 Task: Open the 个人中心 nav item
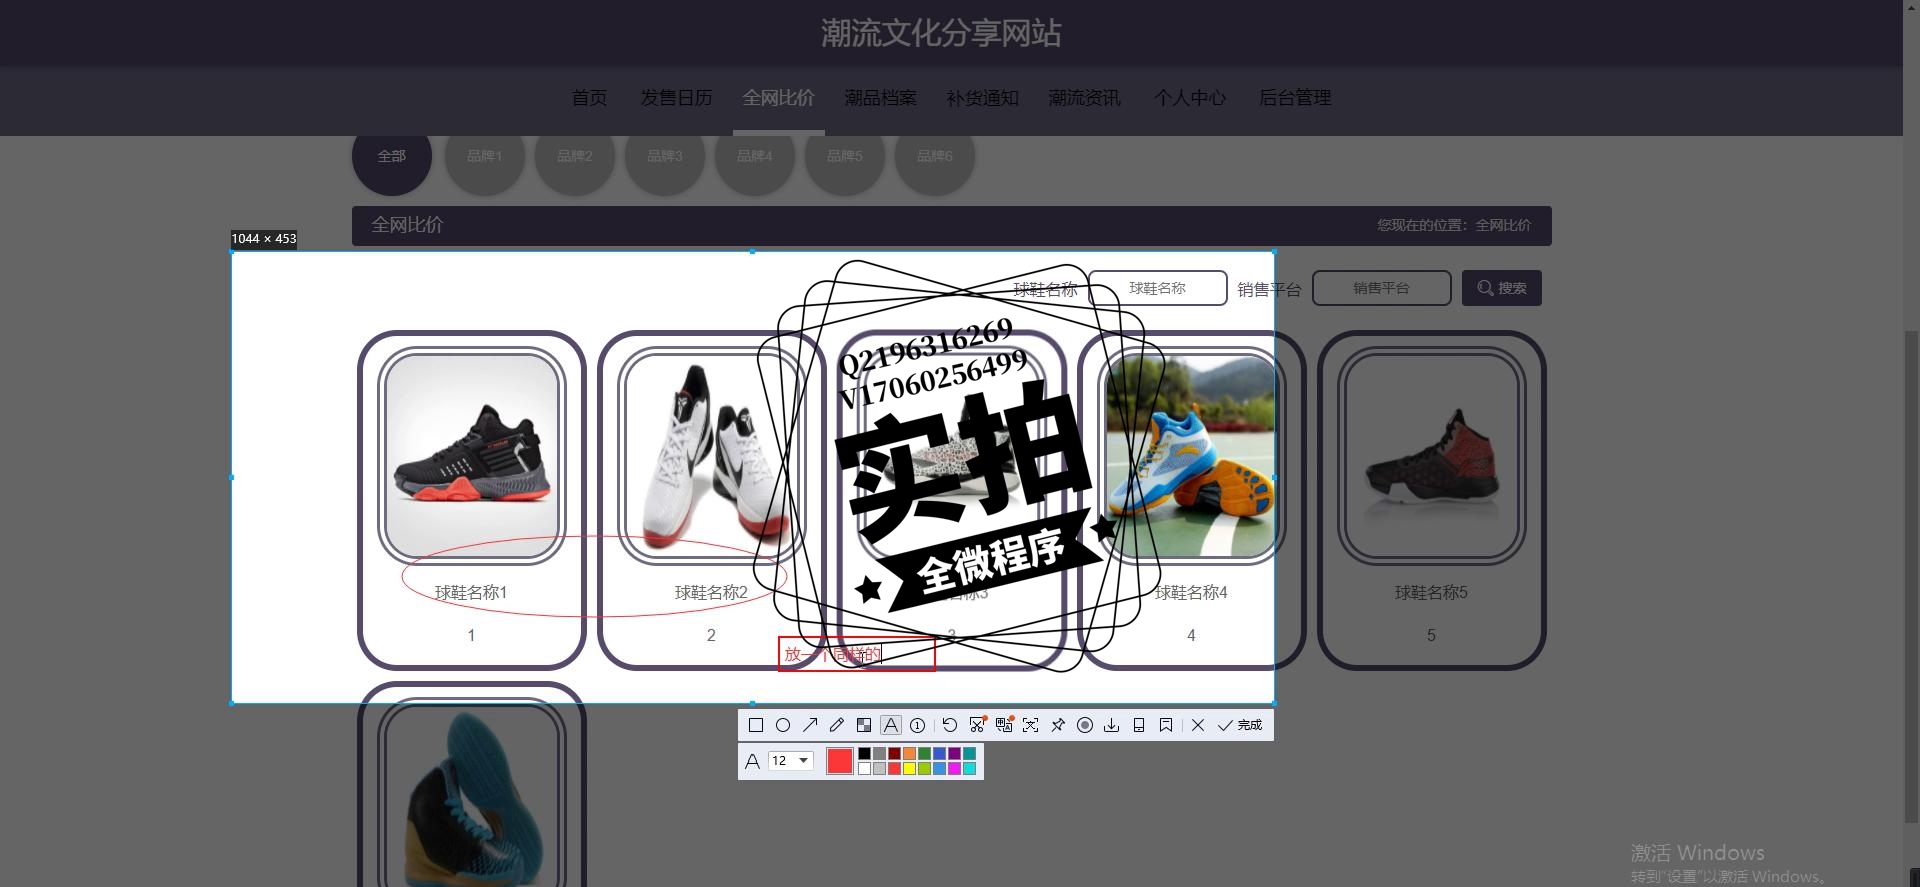(1190, 98)
